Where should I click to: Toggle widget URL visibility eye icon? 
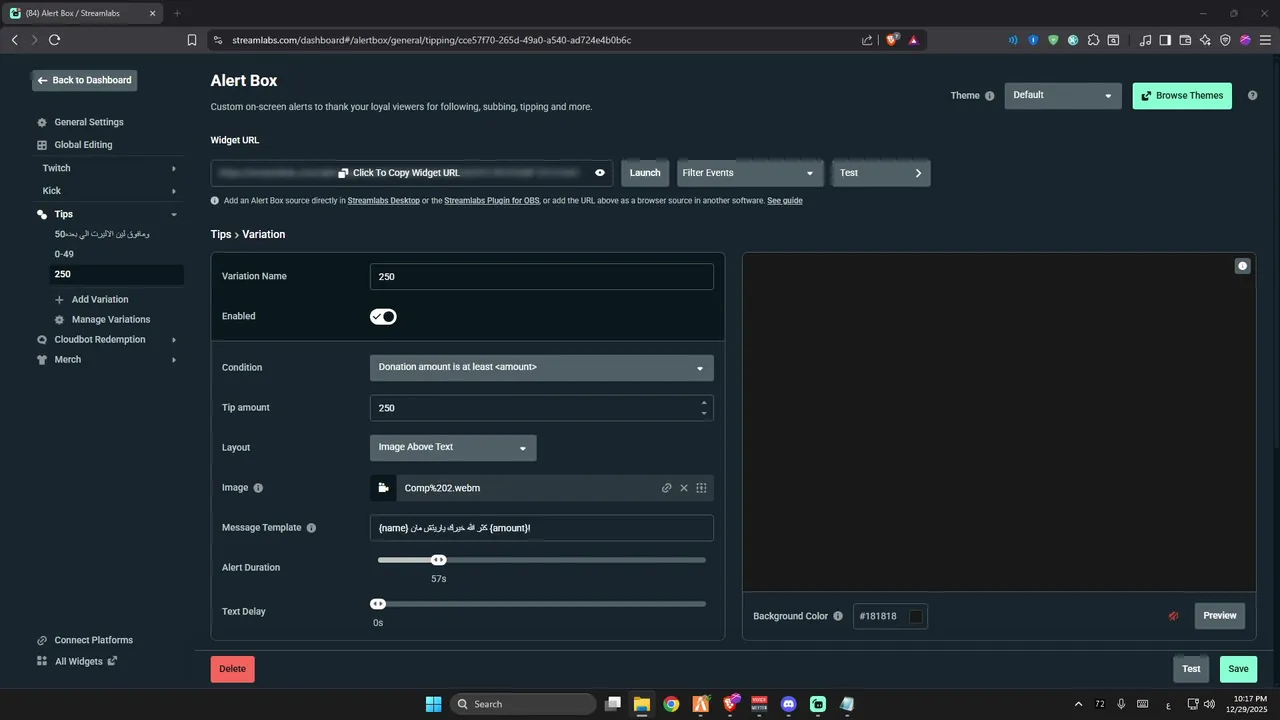point(600,173)
